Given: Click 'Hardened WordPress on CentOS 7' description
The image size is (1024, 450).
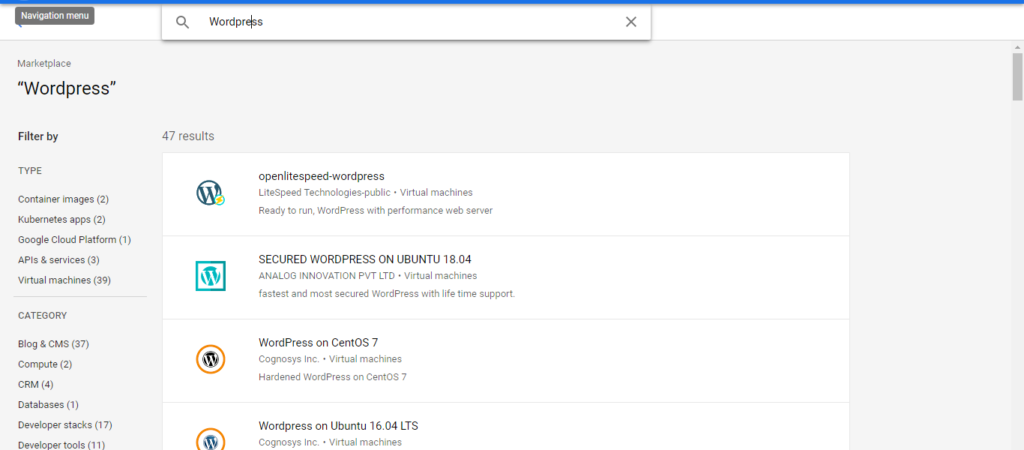Looking at the screenshot, I should (x=332, y=377).
